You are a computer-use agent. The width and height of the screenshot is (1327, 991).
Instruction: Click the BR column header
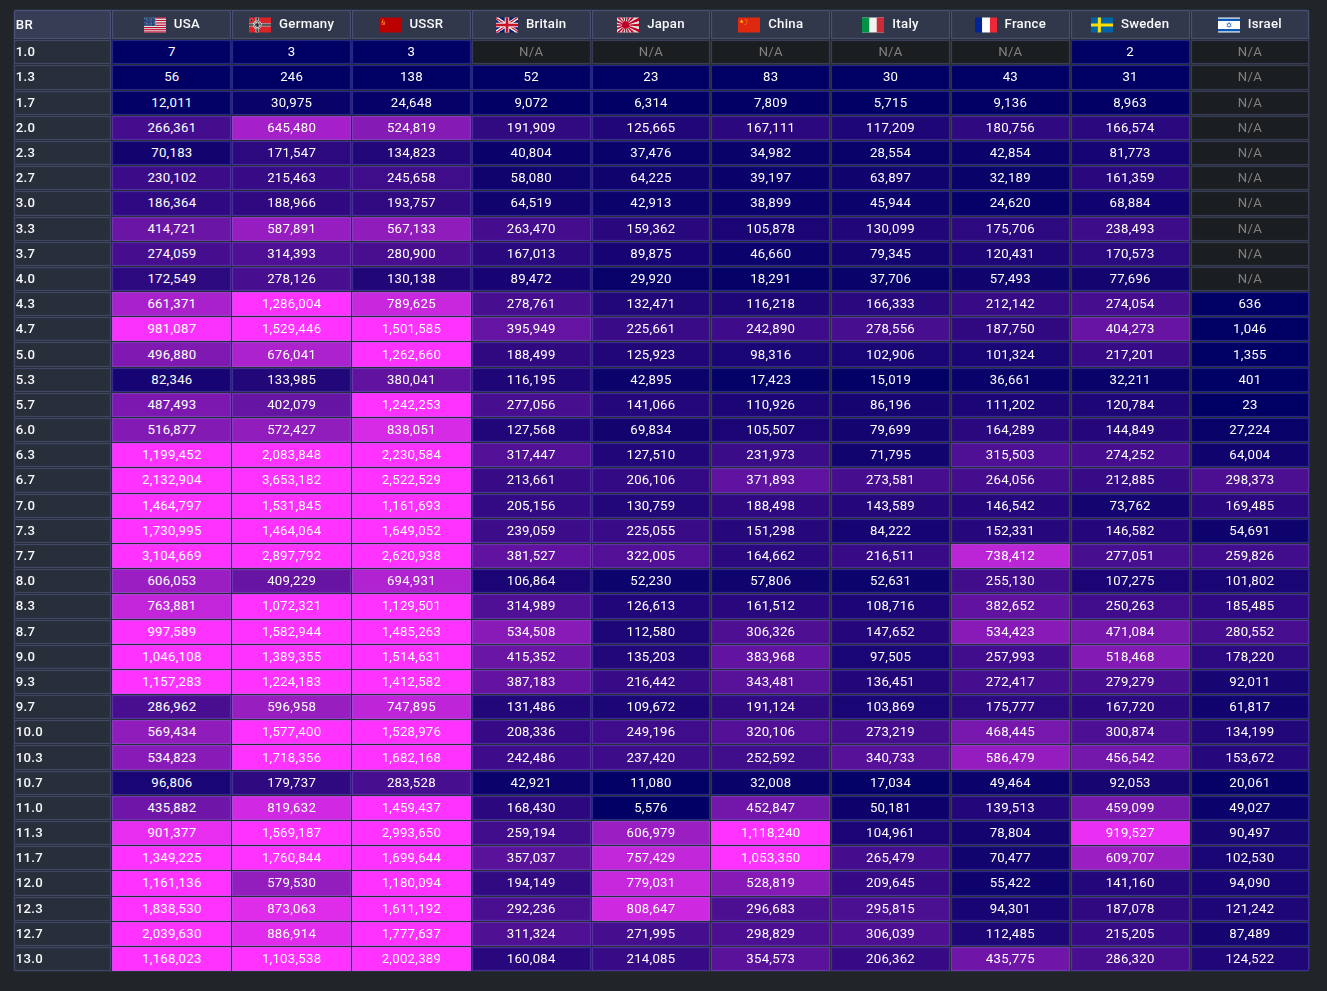(x=62, y=24)
